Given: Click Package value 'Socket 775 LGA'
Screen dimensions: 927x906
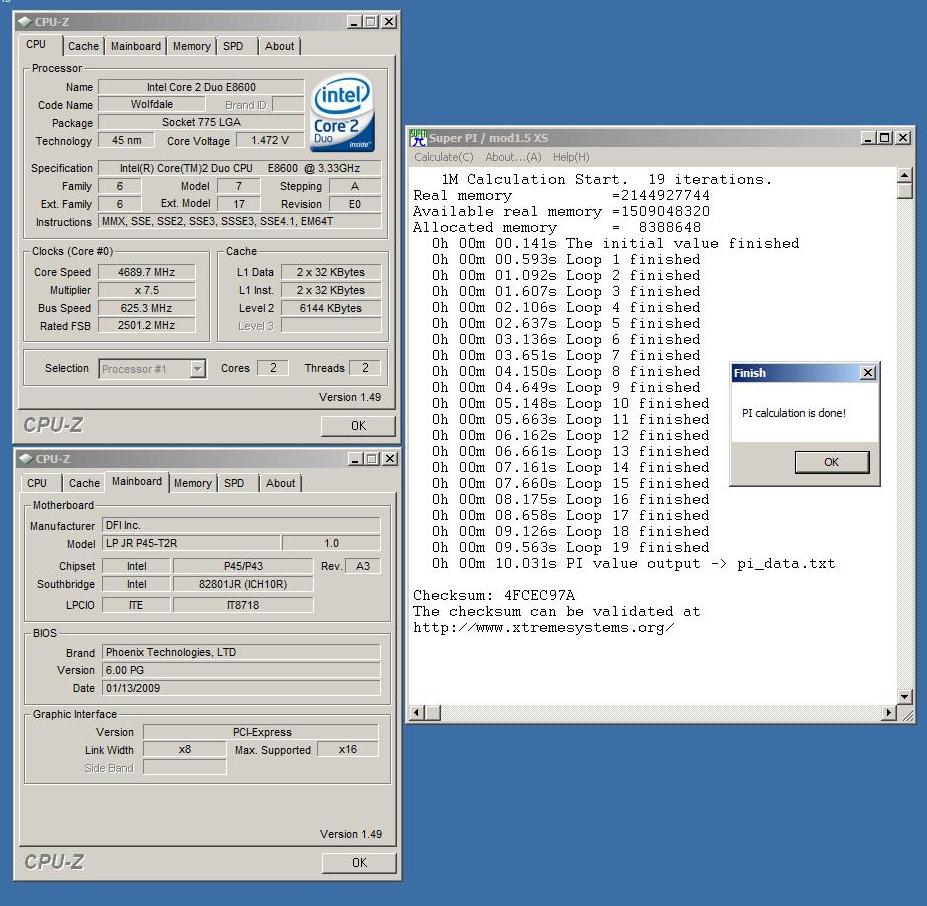Looking at the screenshot, I should click(x=201, y=122).
